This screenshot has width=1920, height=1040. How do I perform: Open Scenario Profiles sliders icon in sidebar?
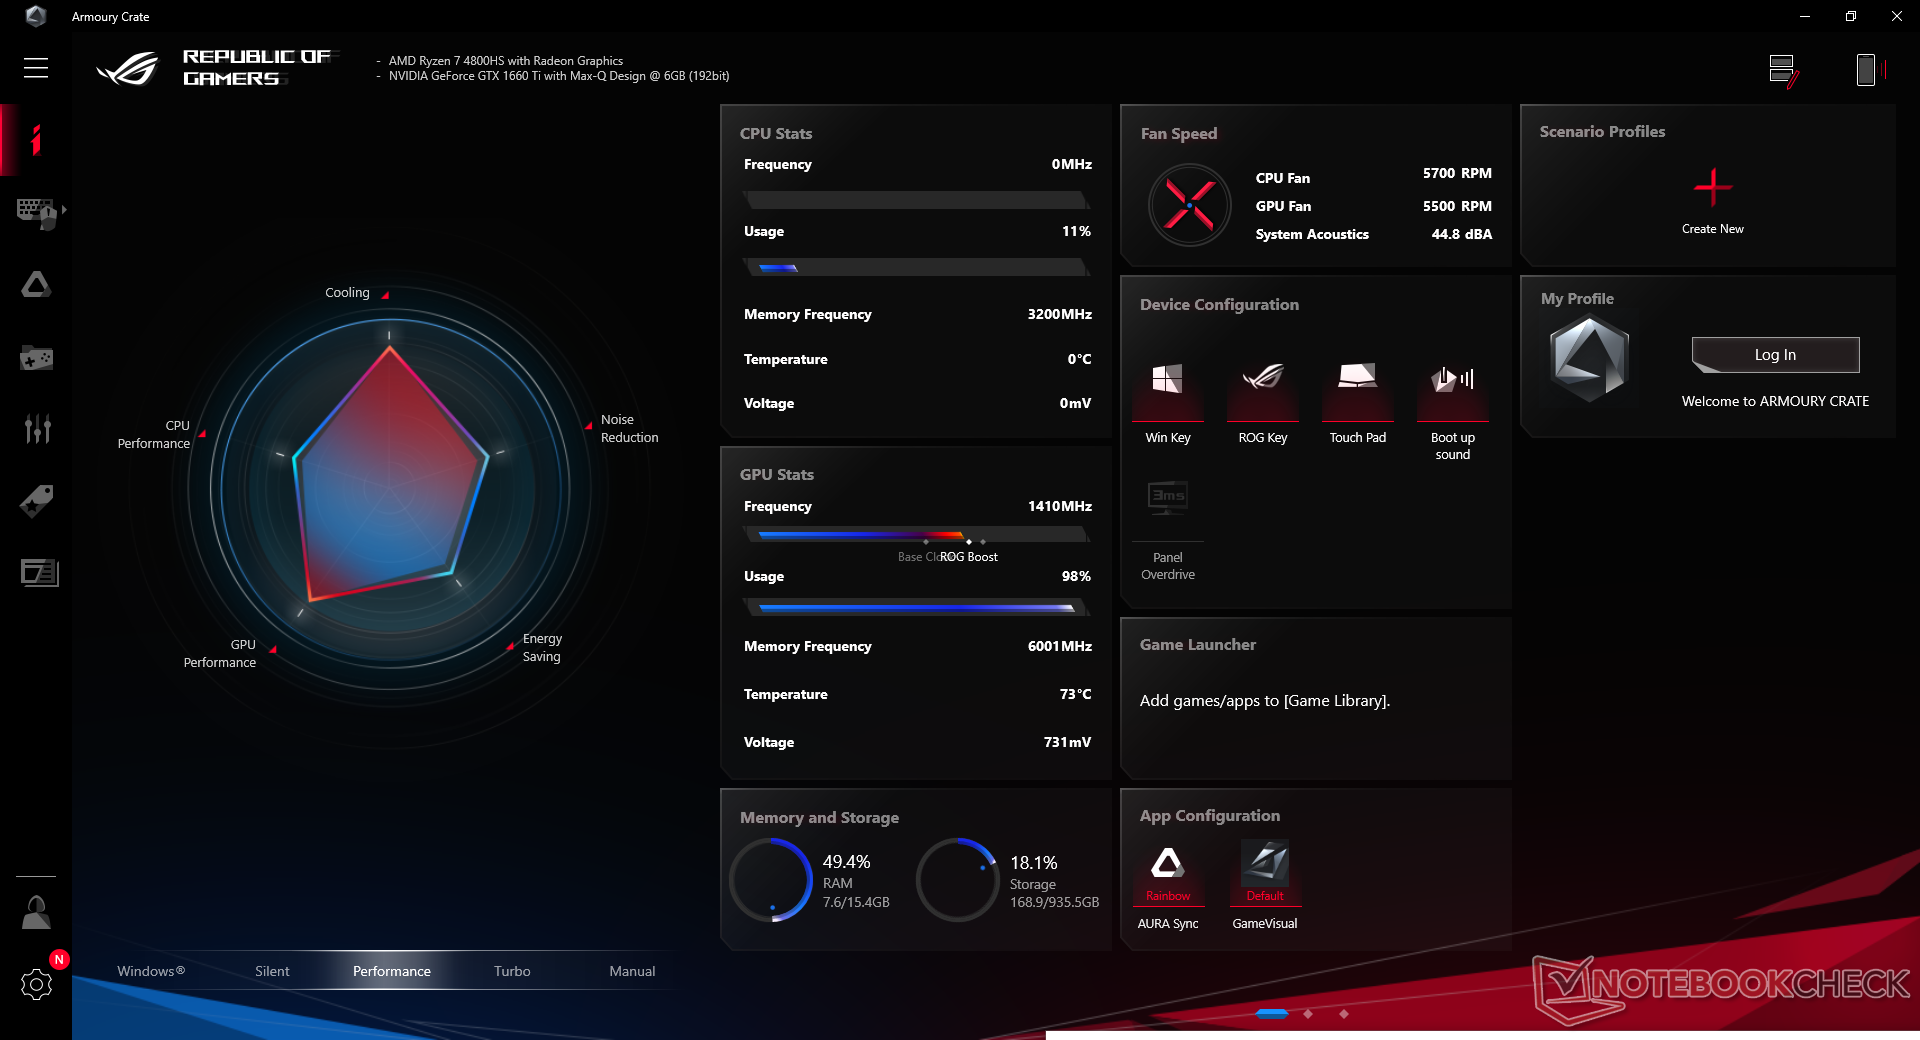click(37, 429)
